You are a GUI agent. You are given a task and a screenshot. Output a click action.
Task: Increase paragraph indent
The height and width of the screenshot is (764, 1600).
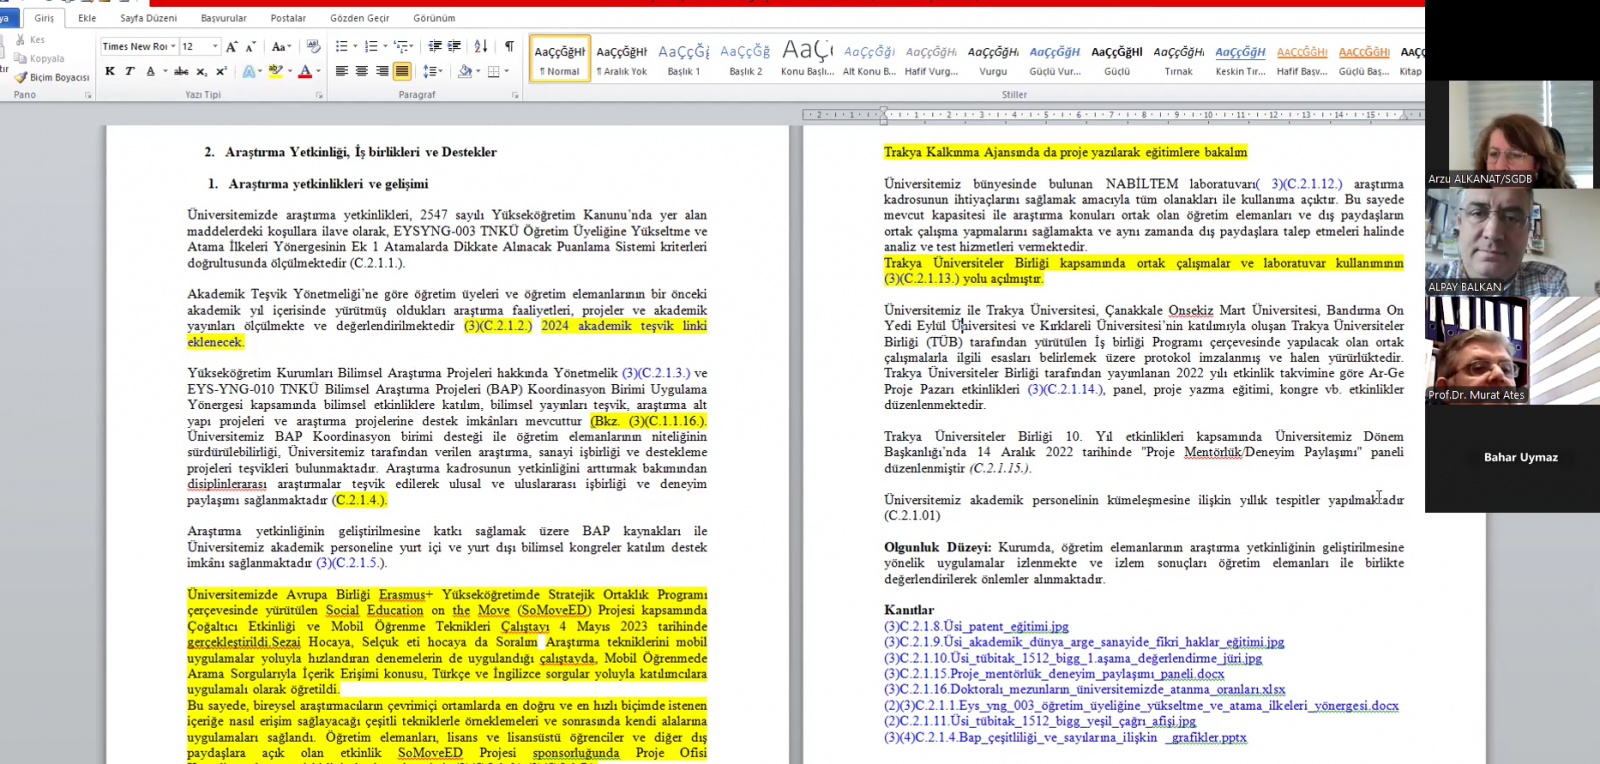[454, 46]
